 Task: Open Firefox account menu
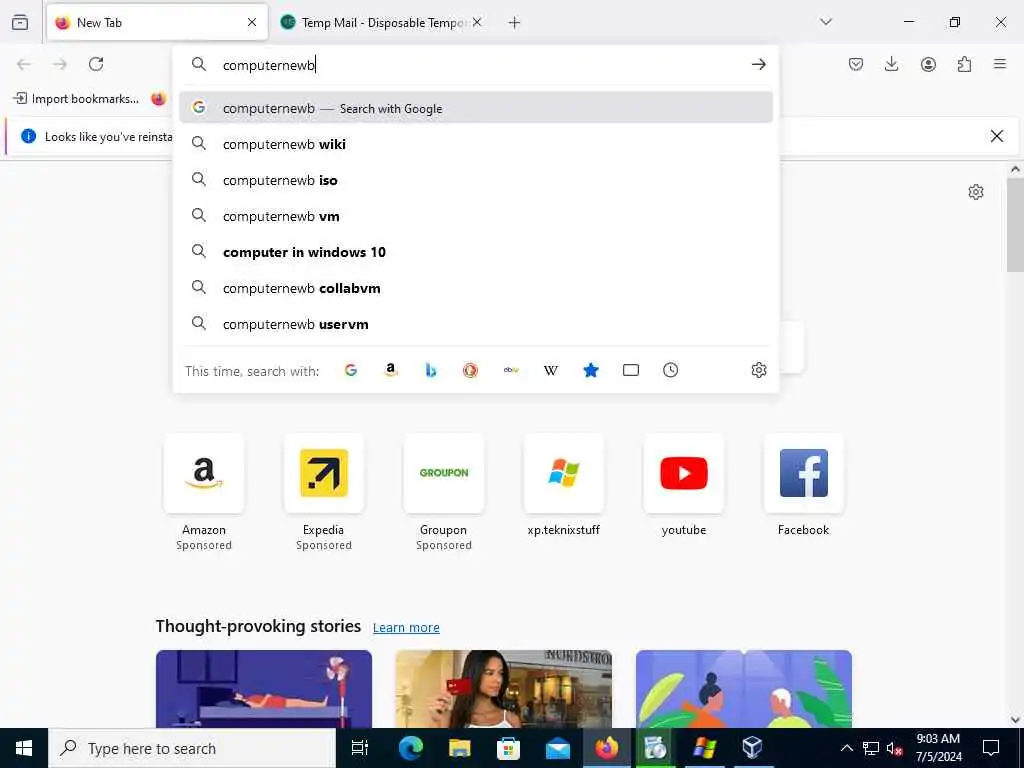928,64
